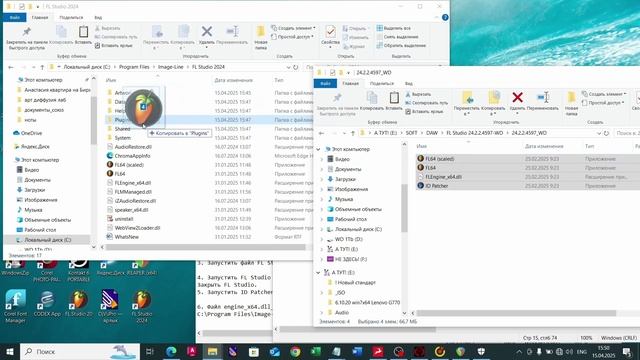Viewport: 640px width, 360px height.
Task: Switch to Поделиться tab in 24.2.2.4597_WO window
Action: coord(382,83)
